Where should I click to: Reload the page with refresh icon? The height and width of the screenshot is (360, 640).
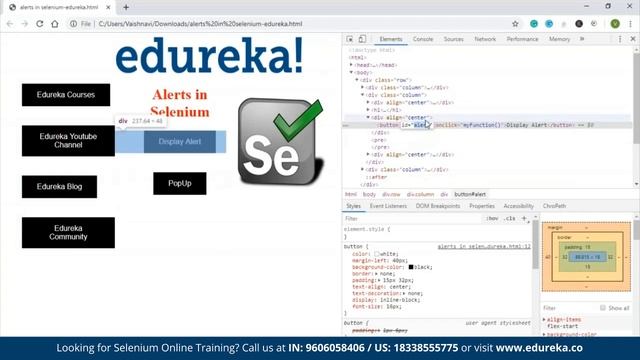click(40, 24)
